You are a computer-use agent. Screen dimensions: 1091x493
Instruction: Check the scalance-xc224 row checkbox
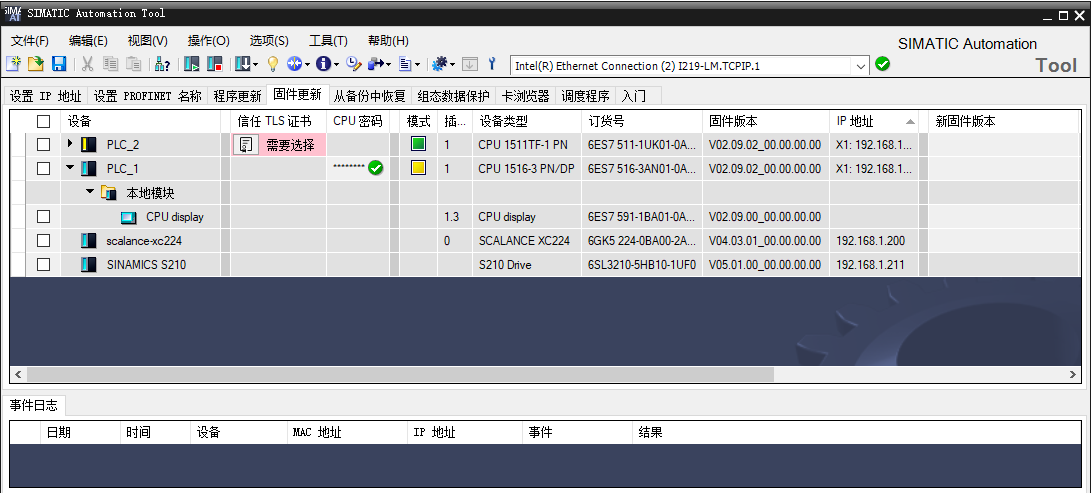click(x=44, y=241)
